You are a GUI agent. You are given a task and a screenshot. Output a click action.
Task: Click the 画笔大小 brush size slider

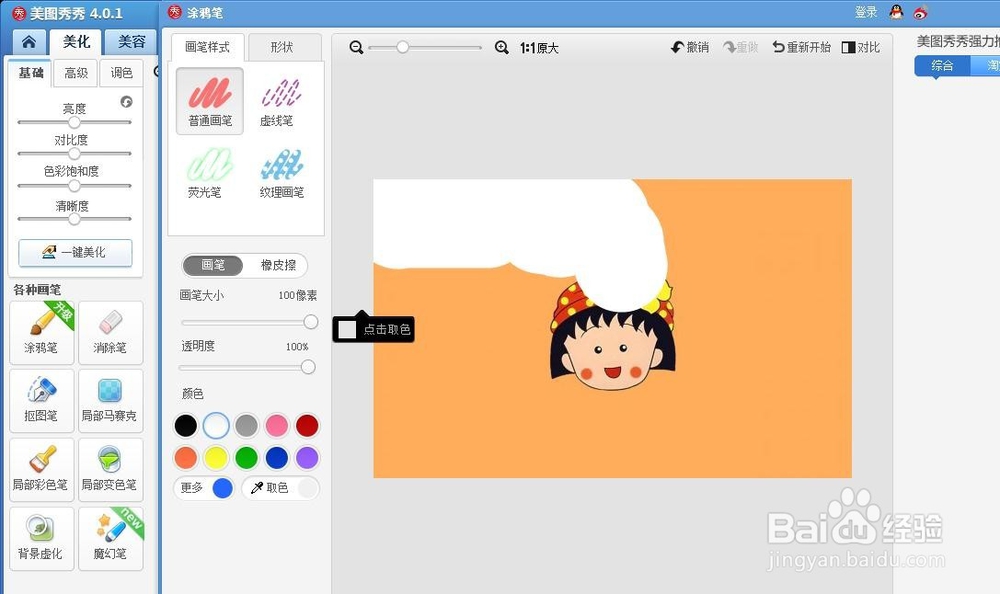click(249, 322)
